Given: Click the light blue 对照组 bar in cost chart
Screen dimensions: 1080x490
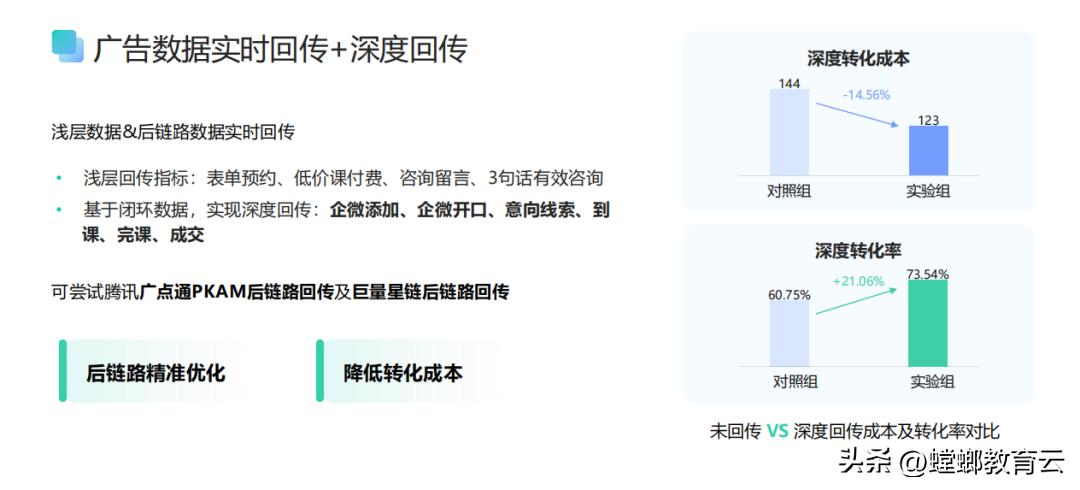Looking at the screenshot, I should (789, 132).
